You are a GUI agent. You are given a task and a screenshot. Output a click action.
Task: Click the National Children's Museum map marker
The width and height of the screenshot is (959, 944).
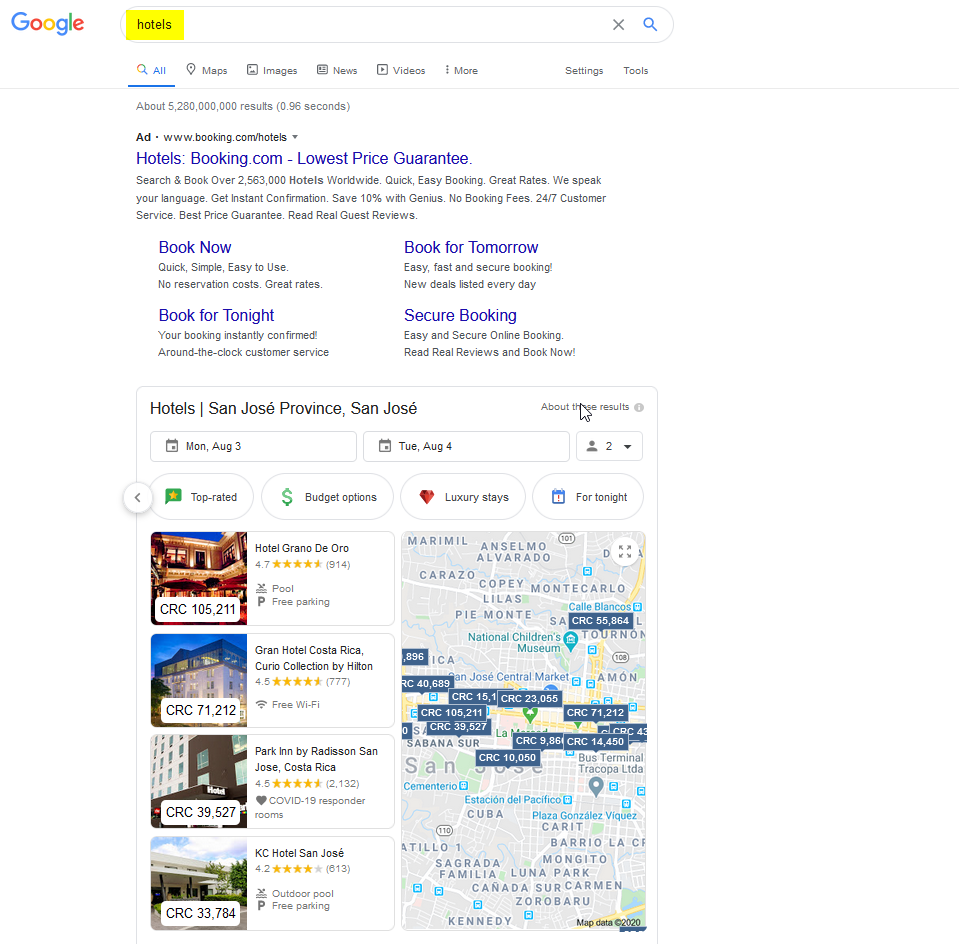tap(571, 641)
